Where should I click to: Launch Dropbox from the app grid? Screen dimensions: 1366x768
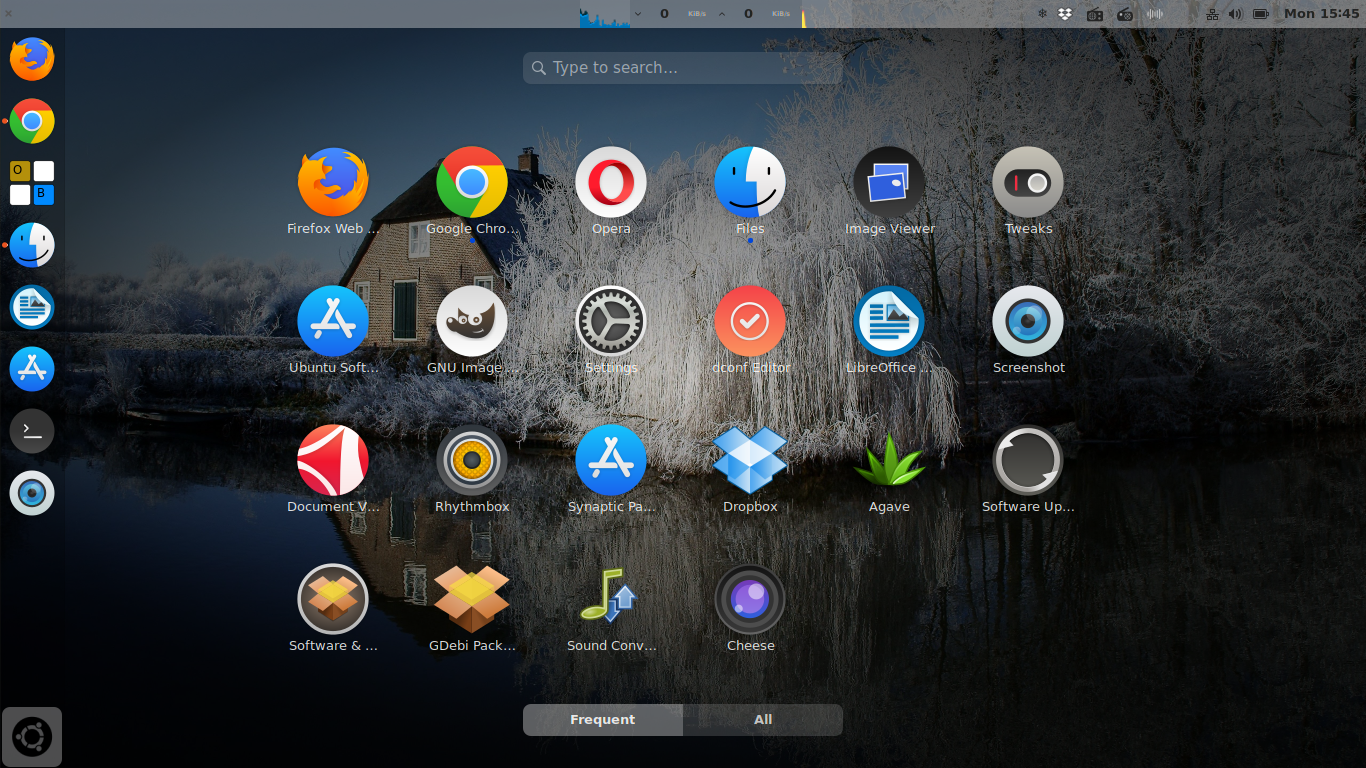point(750,470)
